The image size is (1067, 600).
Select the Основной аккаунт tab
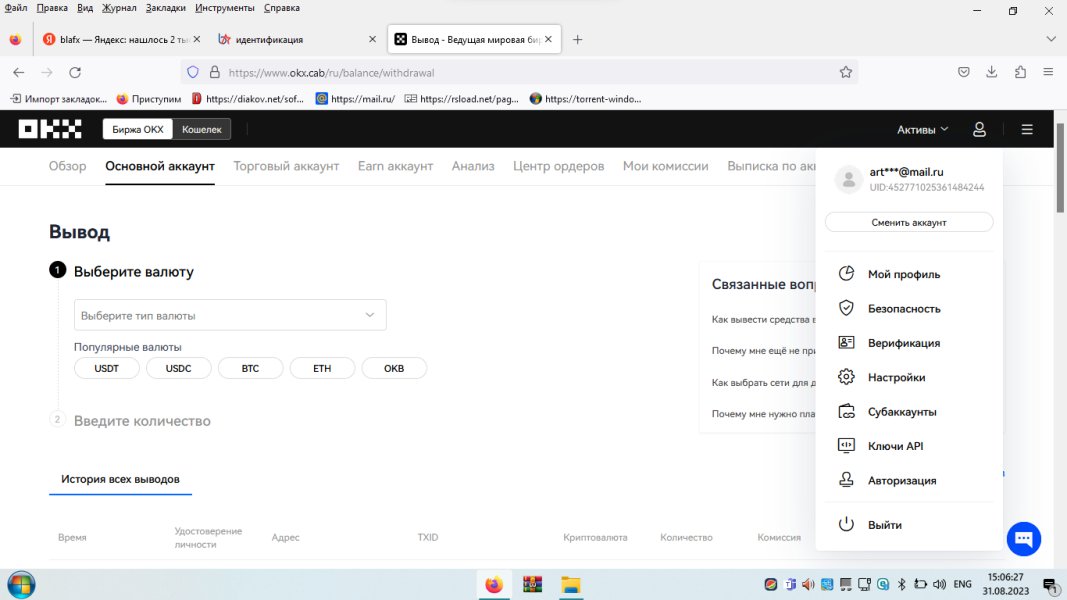(x=160, y=166)
